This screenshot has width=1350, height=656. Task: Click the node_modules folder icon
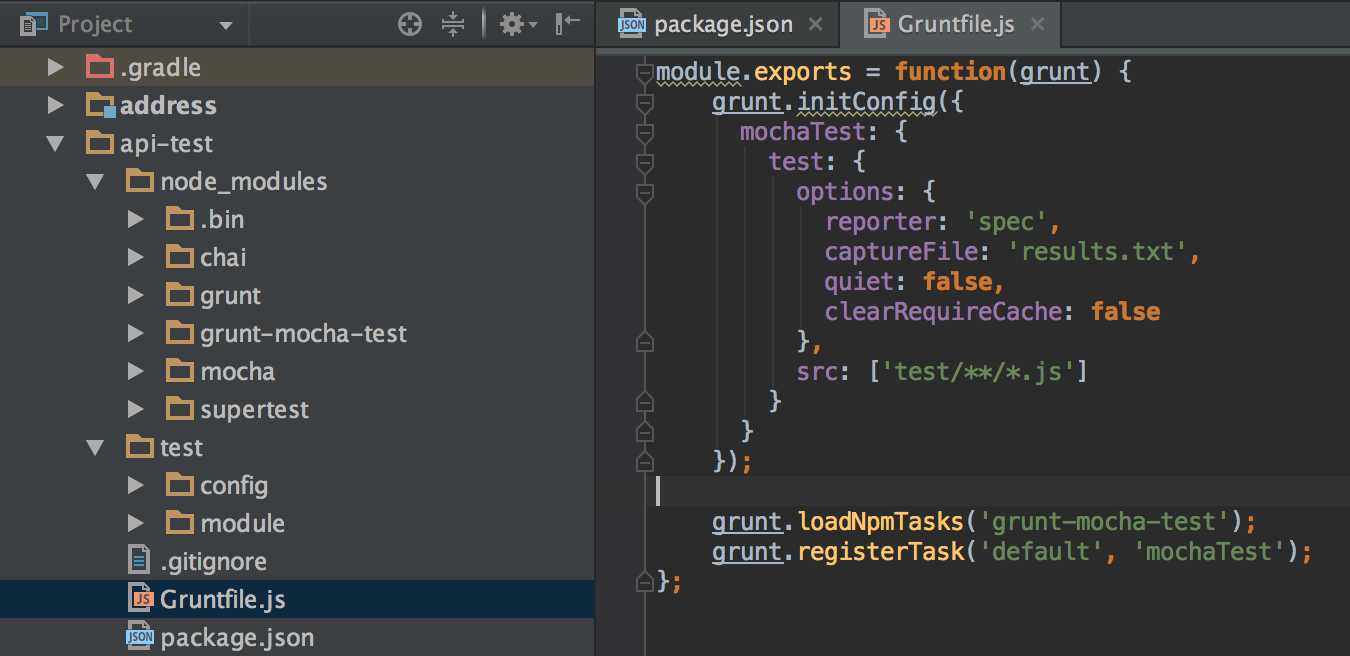[x=140, y=182]
